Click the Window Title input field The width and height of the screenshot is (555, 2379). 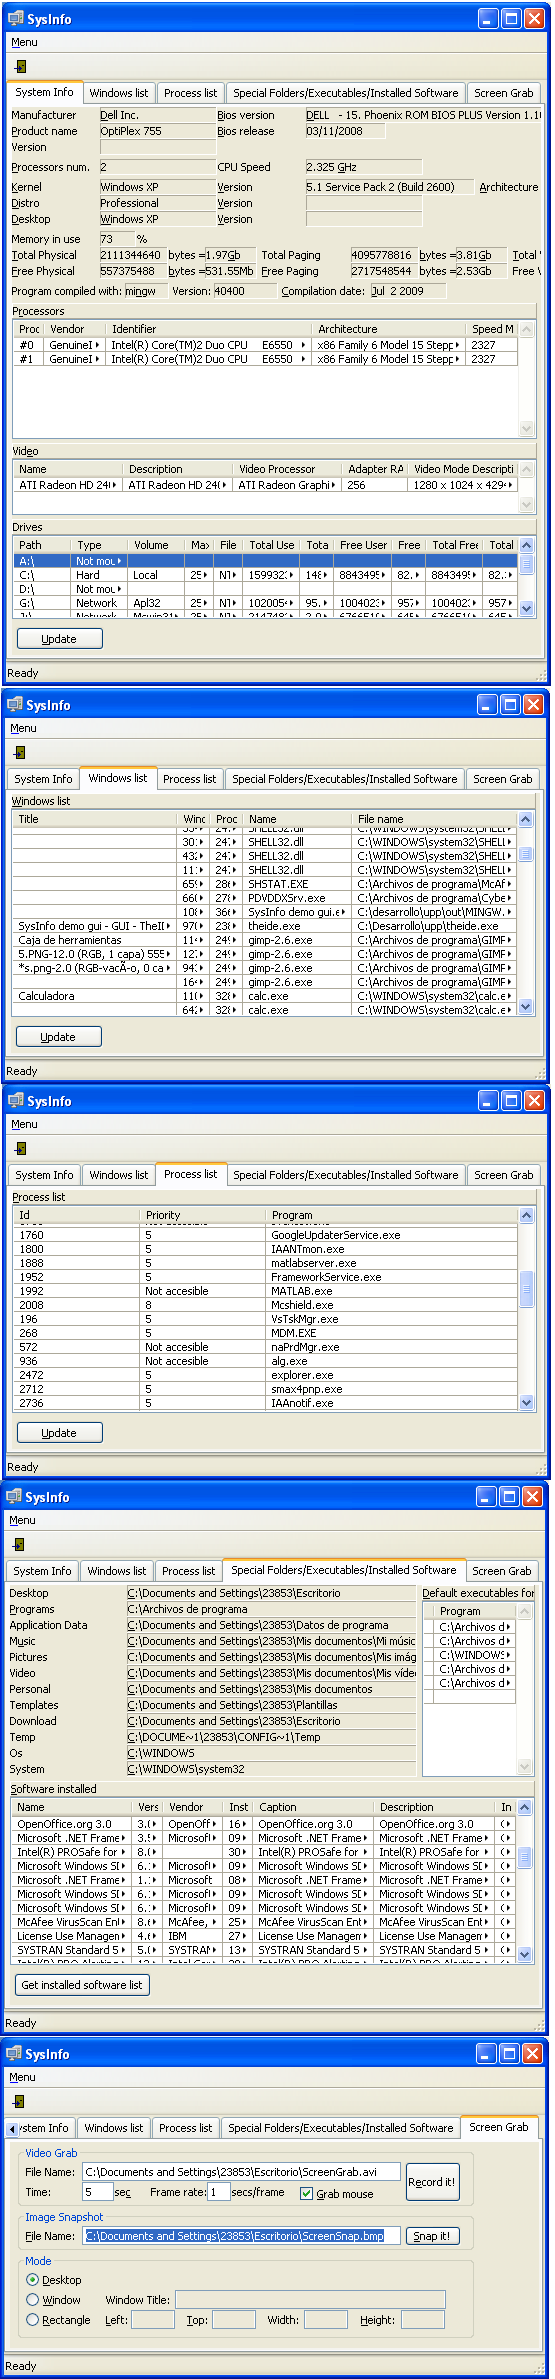pyautogui.click(x=310, y=2300)
